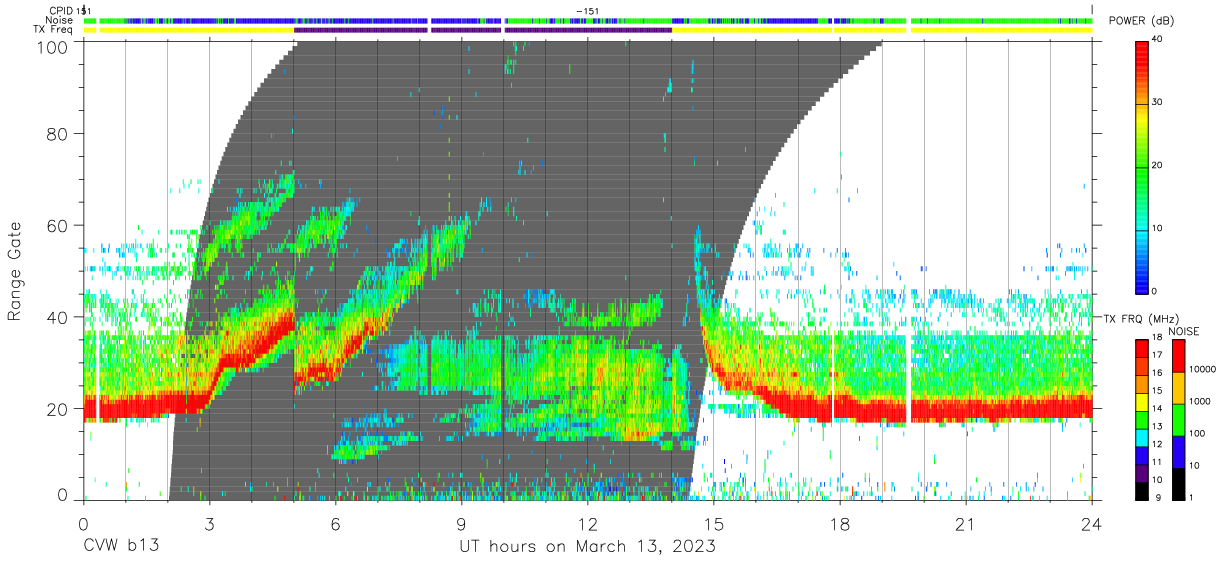1228x567 pixels.
Task: Click the 'Range Gate' axis label
Action: click(x=15, y=272)
